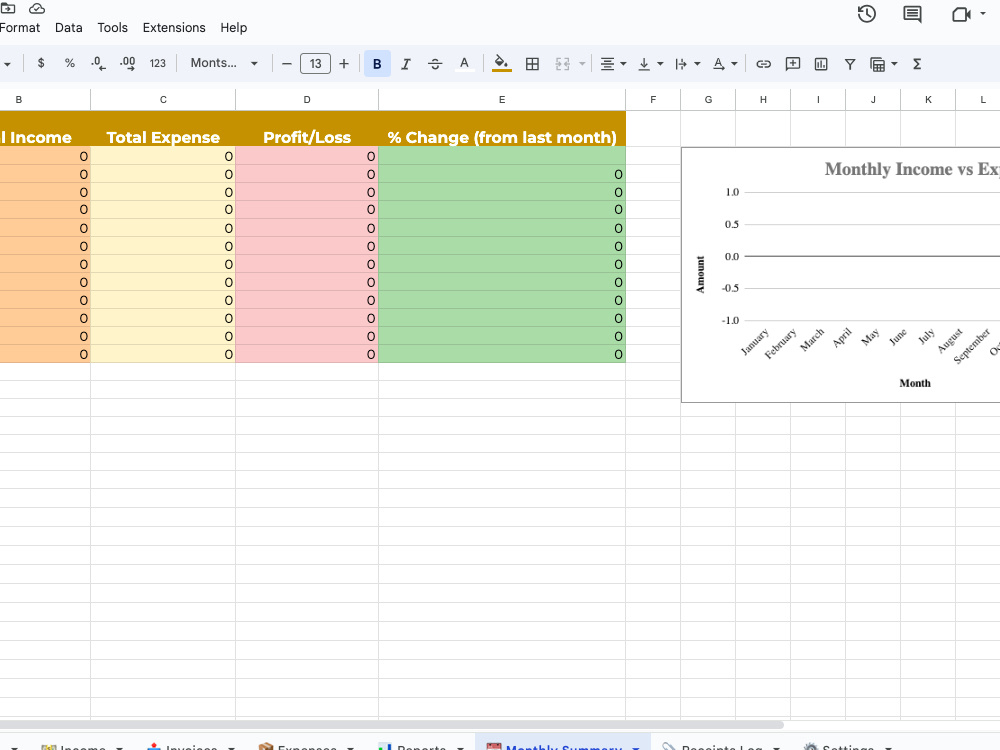The width and height of the screenshot is (1000, 750).
Task: Open the text color picker
Action: 464,64
